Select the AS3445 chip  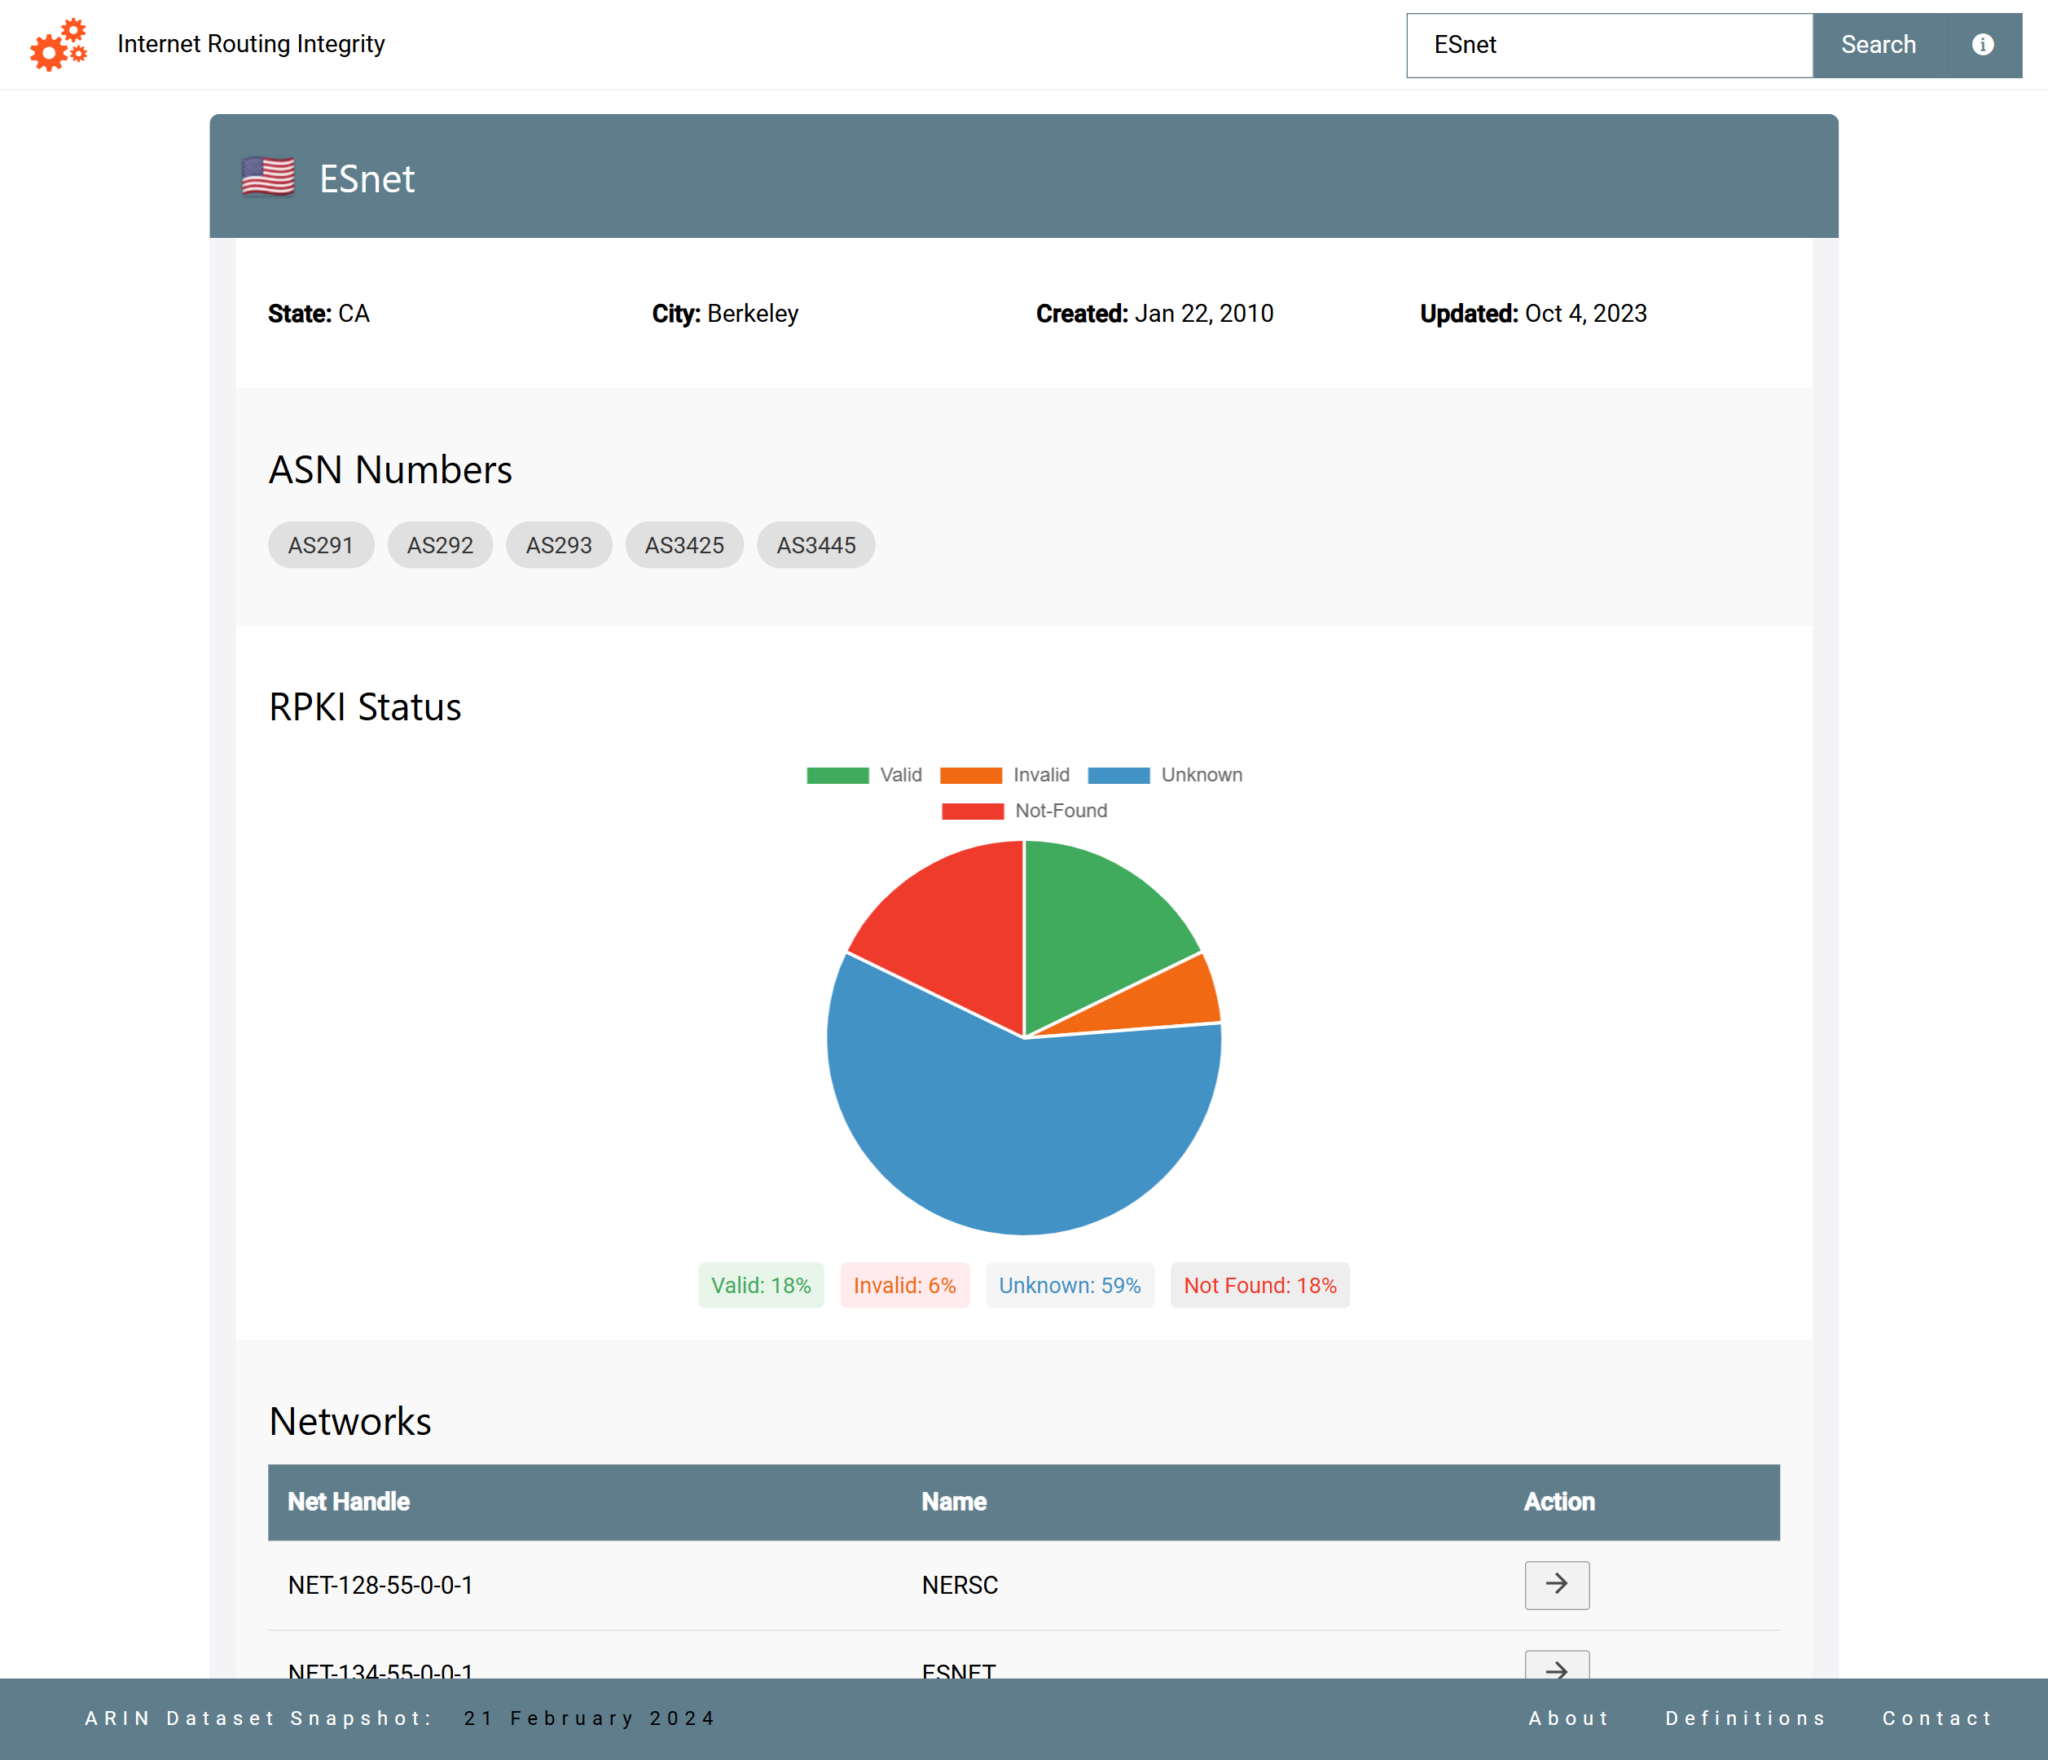coord(816,545)
